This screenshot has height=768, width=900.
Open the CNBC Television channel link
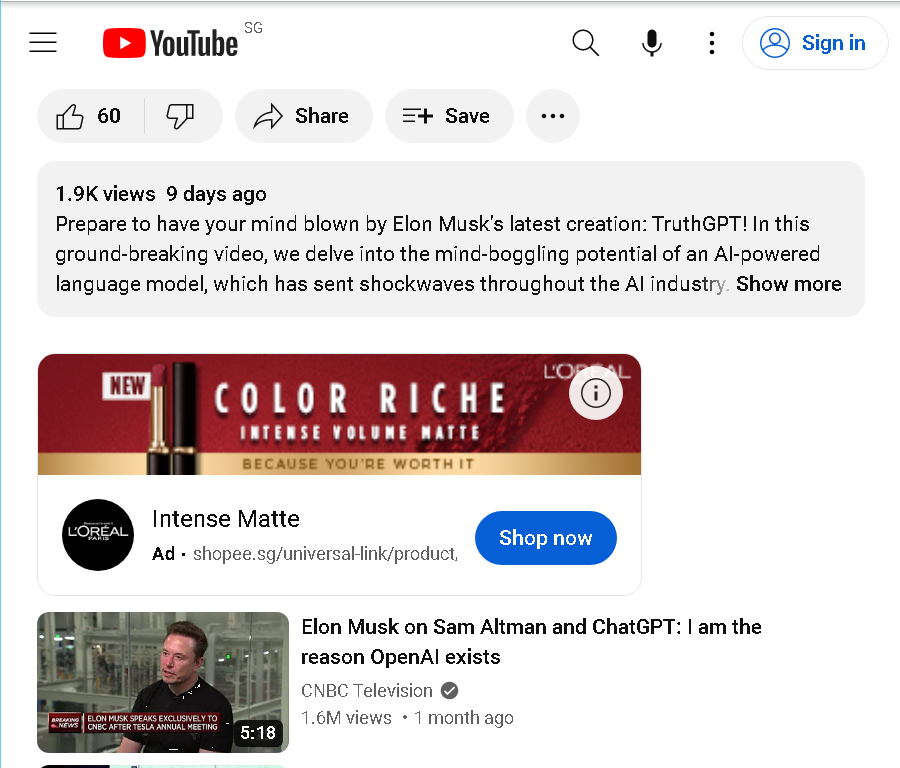coord(367,691)
